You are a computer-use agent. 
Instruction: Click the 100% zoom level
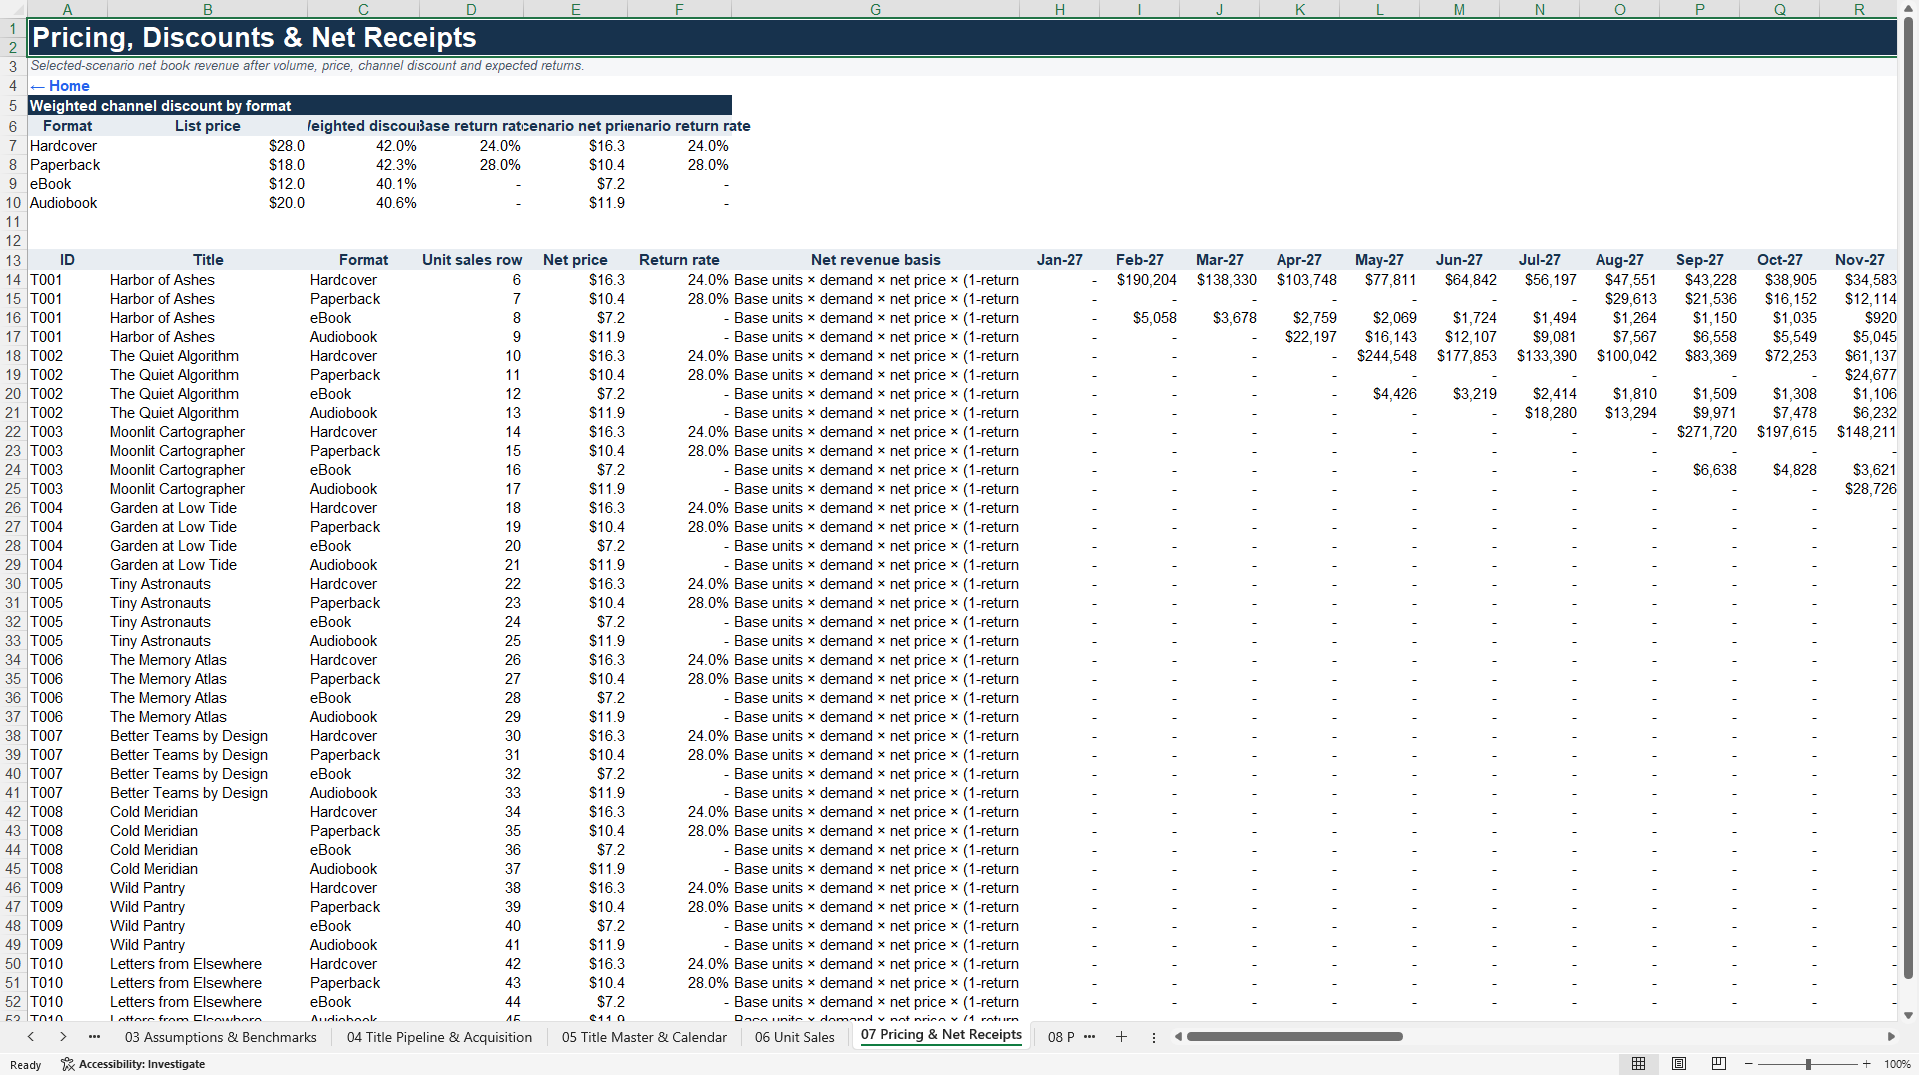[1897, 1064]
